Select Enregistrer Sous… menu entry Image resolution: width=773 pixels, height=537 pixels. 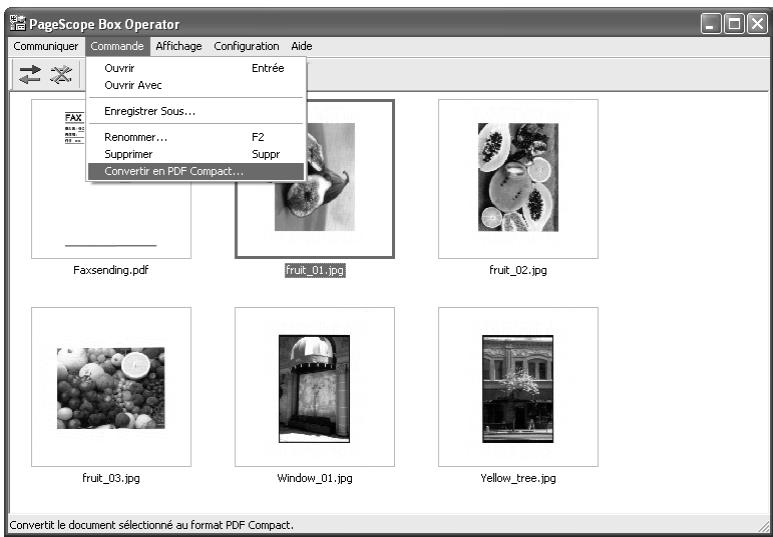click(x=196, y=111)
